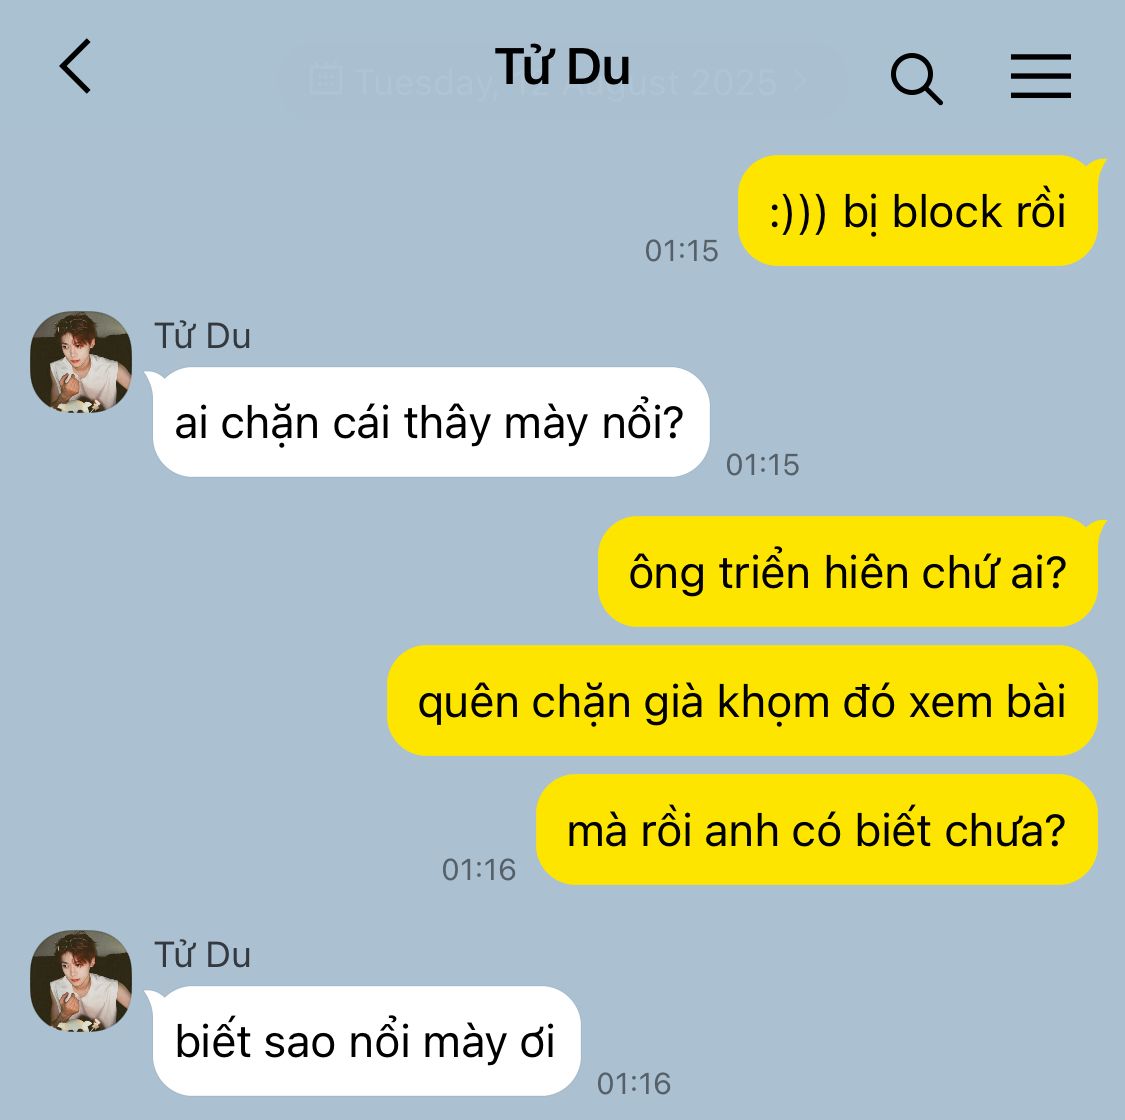Open Tử Du's avatar beside first reply
Image resolution: width=1125 pixels, height=1120 pixels.
[x=80, y=362]
